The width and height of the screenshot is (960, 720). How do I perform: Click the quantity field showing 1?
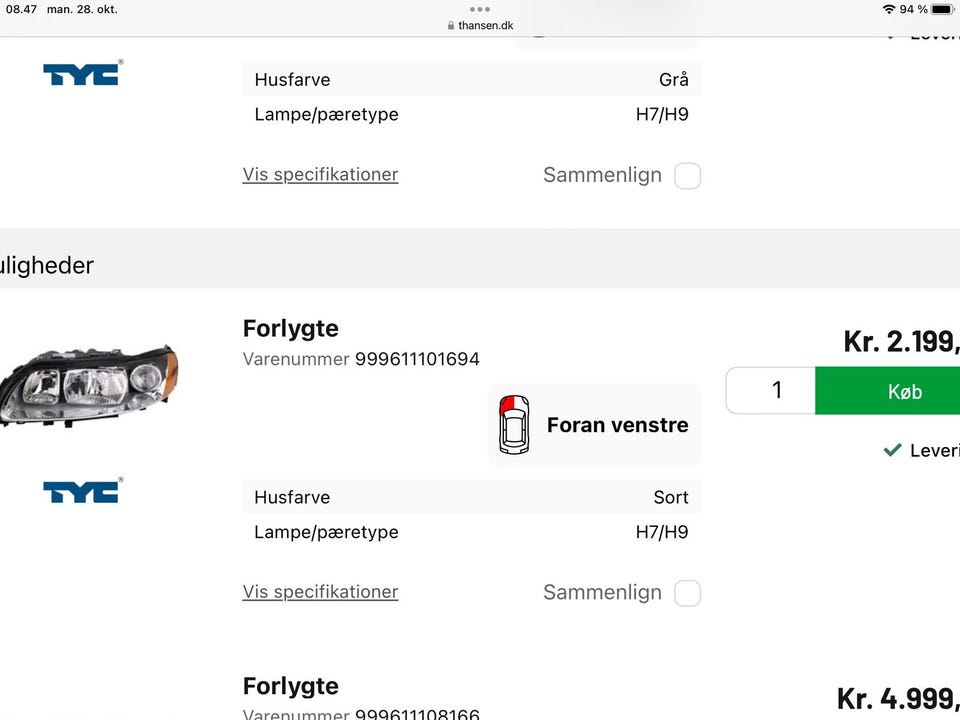pos(771,390)
